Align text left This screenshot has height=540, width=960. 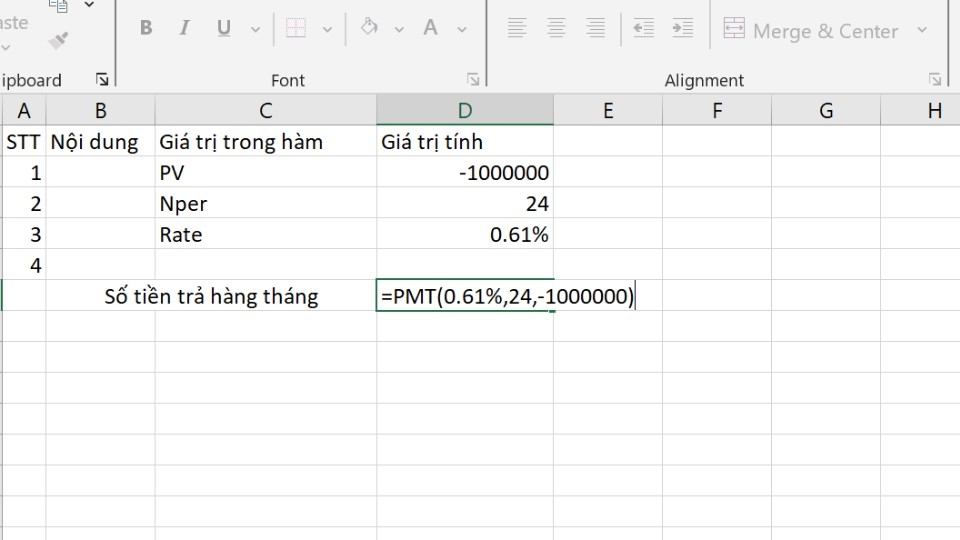coord(517,28)
